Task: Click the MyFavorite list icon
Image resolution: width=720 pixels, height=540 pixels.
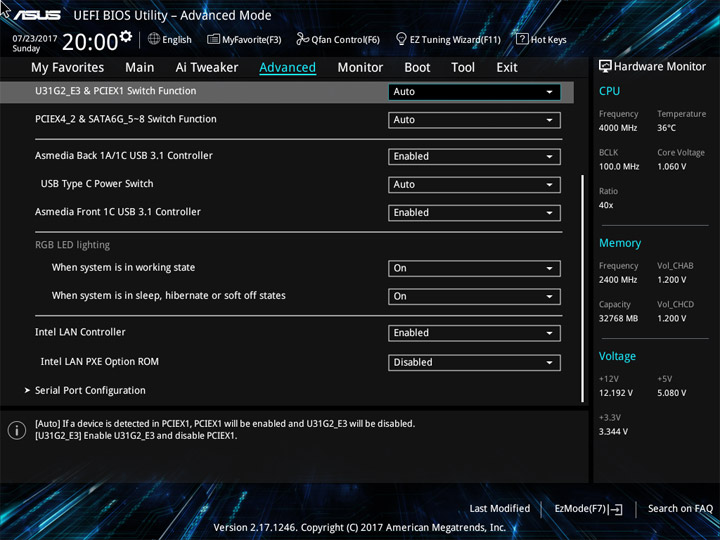Action: coord(213,39)
